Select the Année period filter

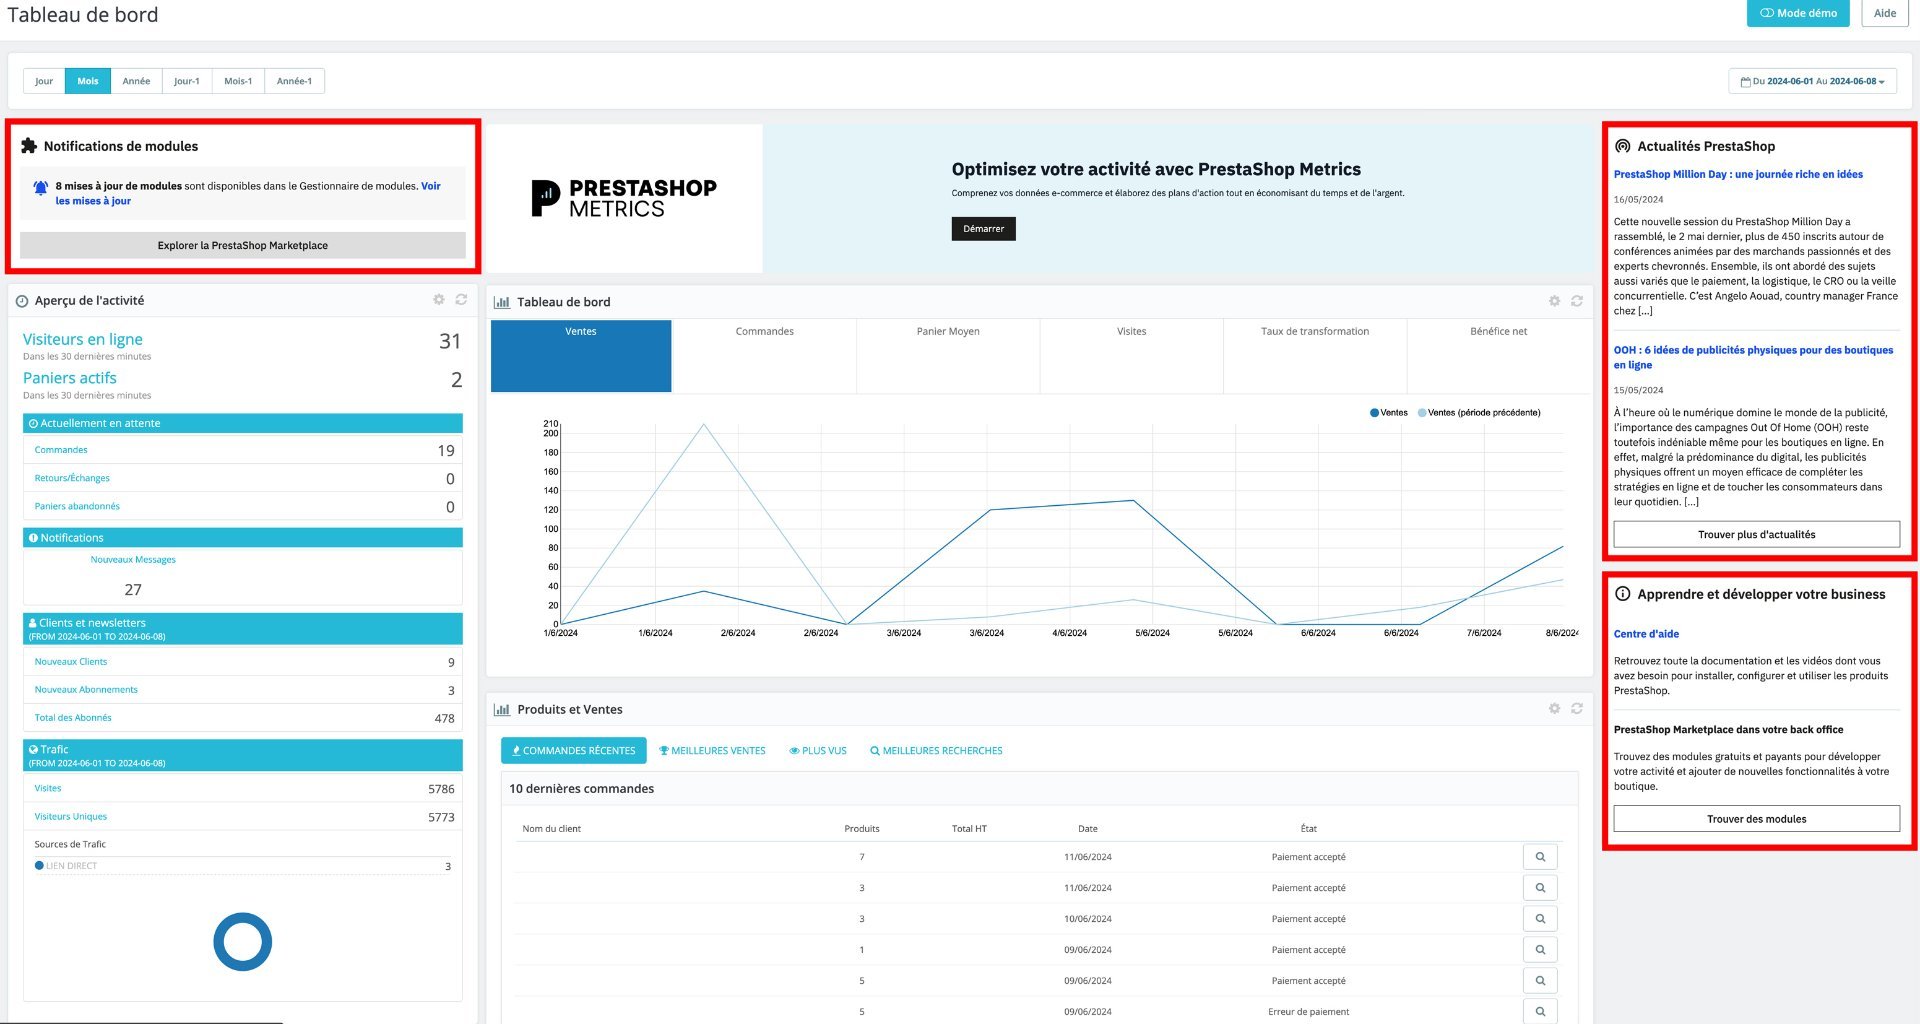[x=136, y=81]
